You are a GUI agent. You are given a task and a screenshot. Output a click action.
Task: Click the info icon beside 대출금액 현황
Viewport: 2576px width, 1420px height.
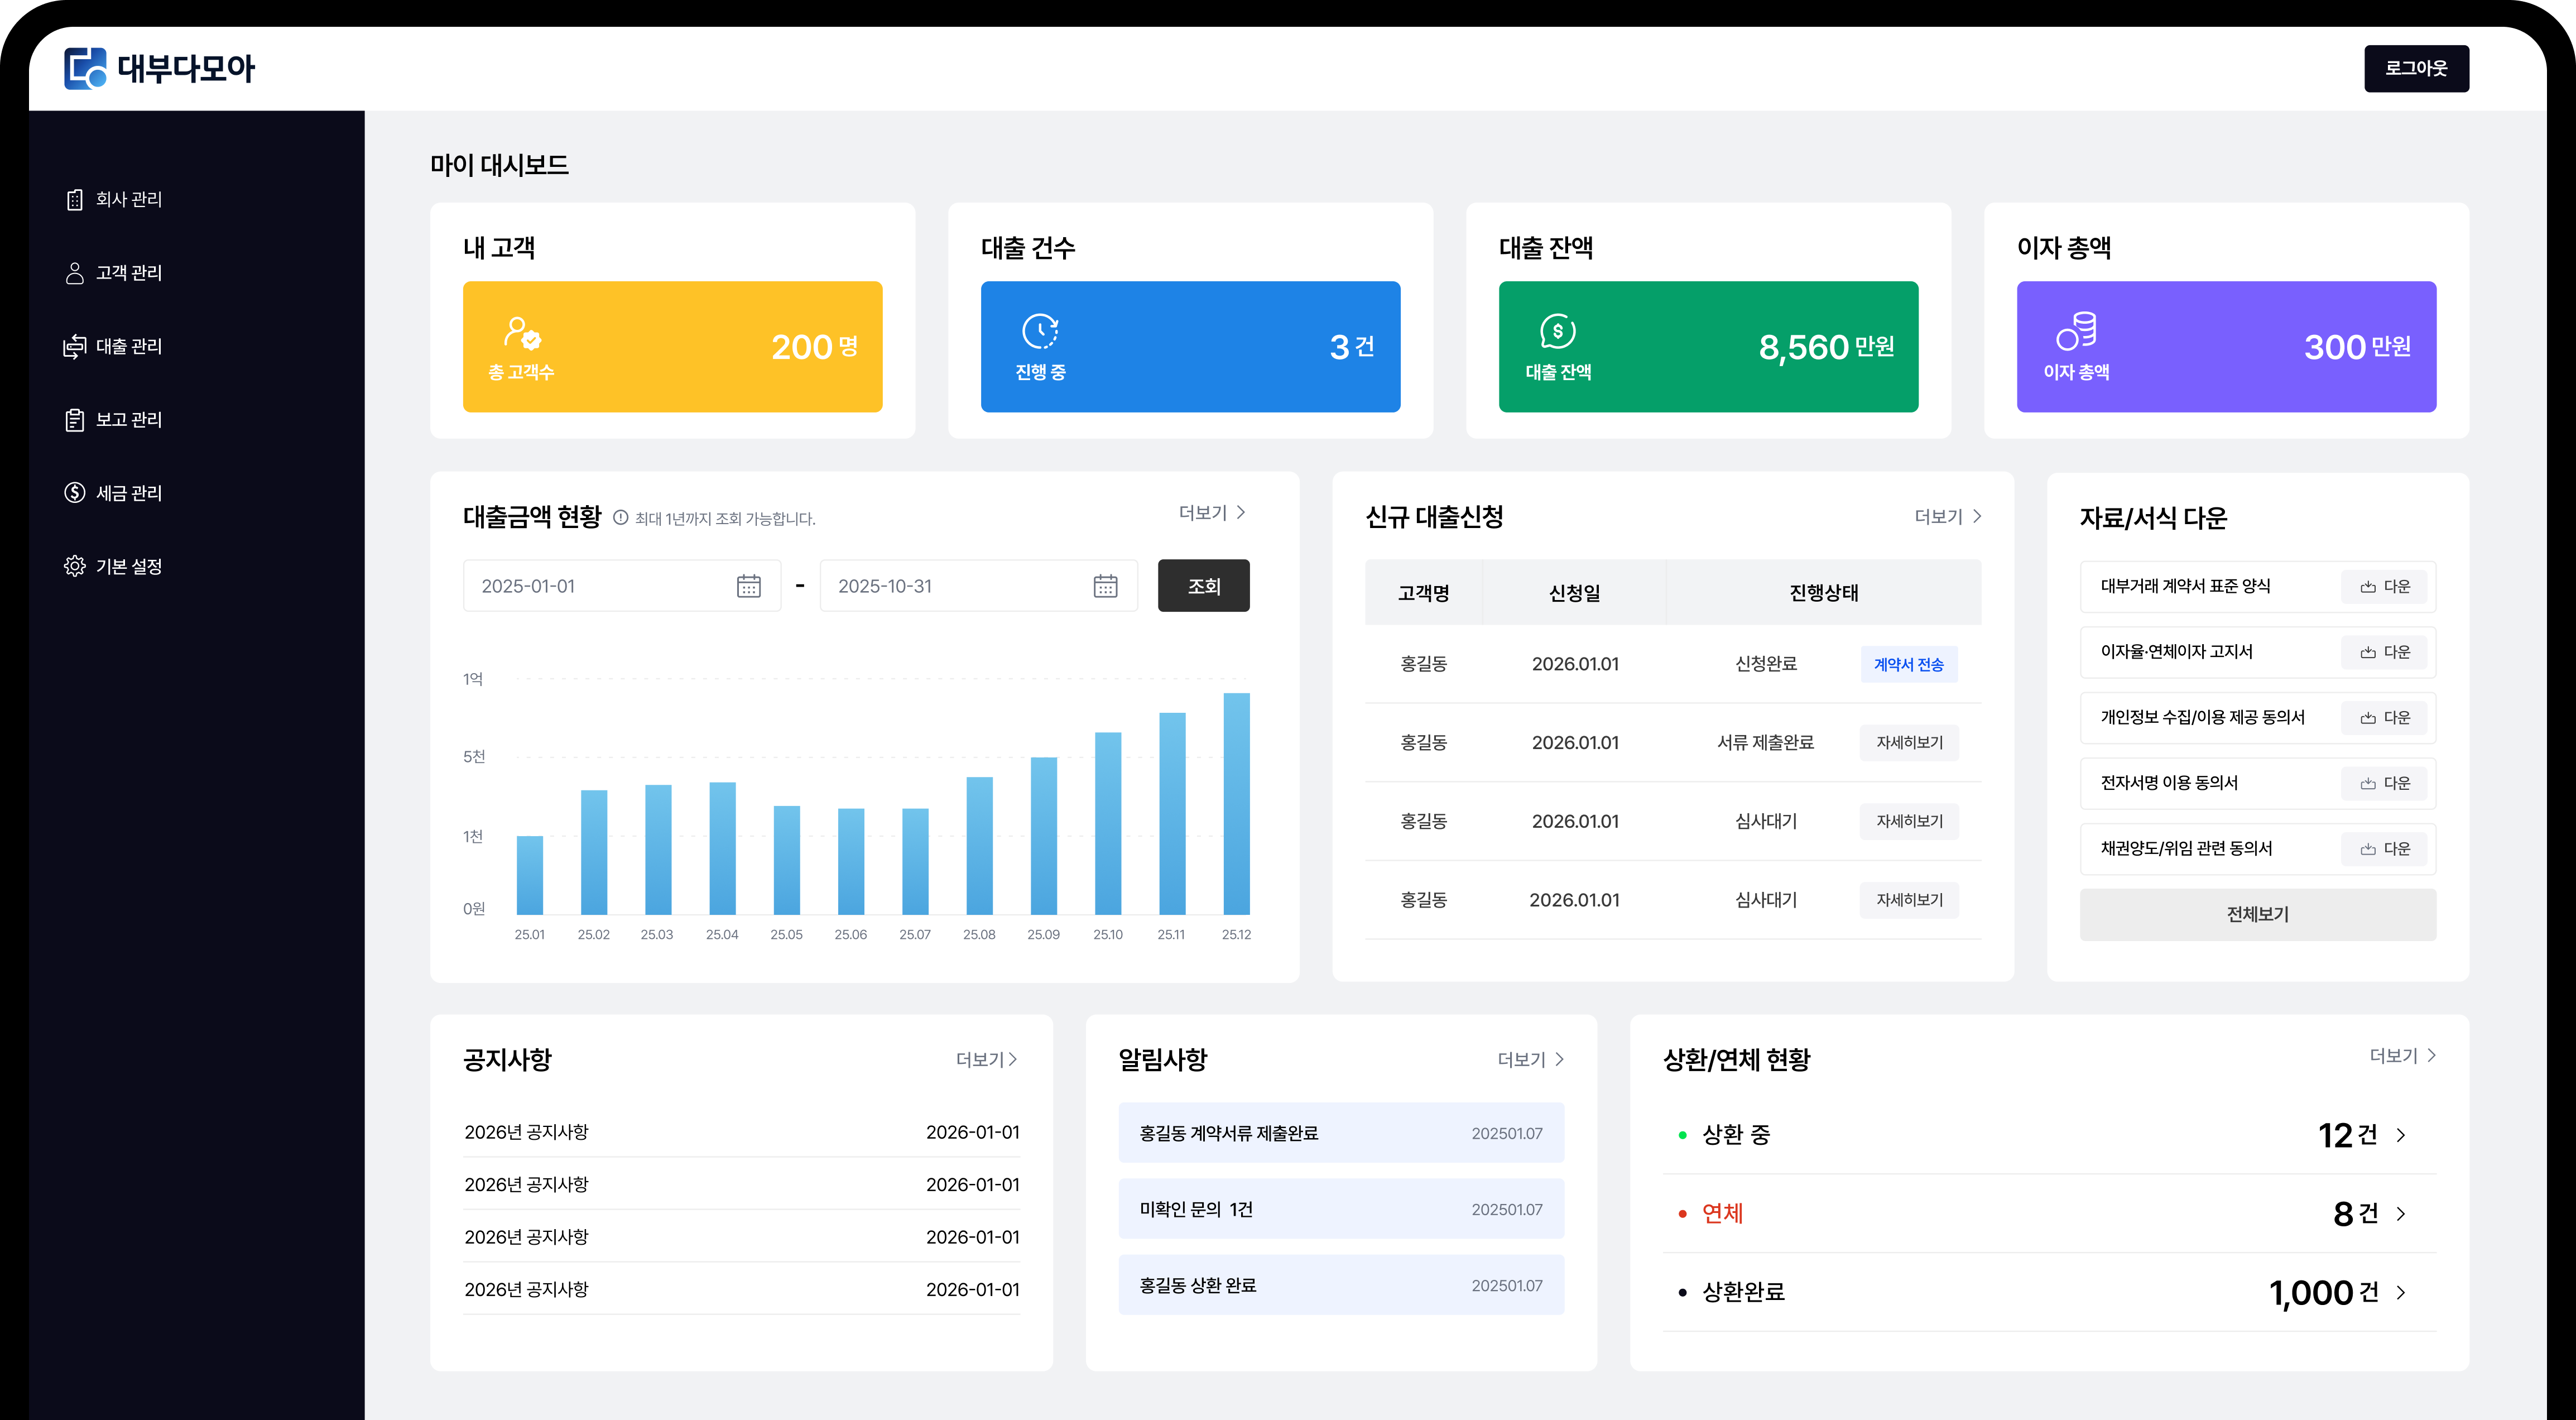point(620,518)
